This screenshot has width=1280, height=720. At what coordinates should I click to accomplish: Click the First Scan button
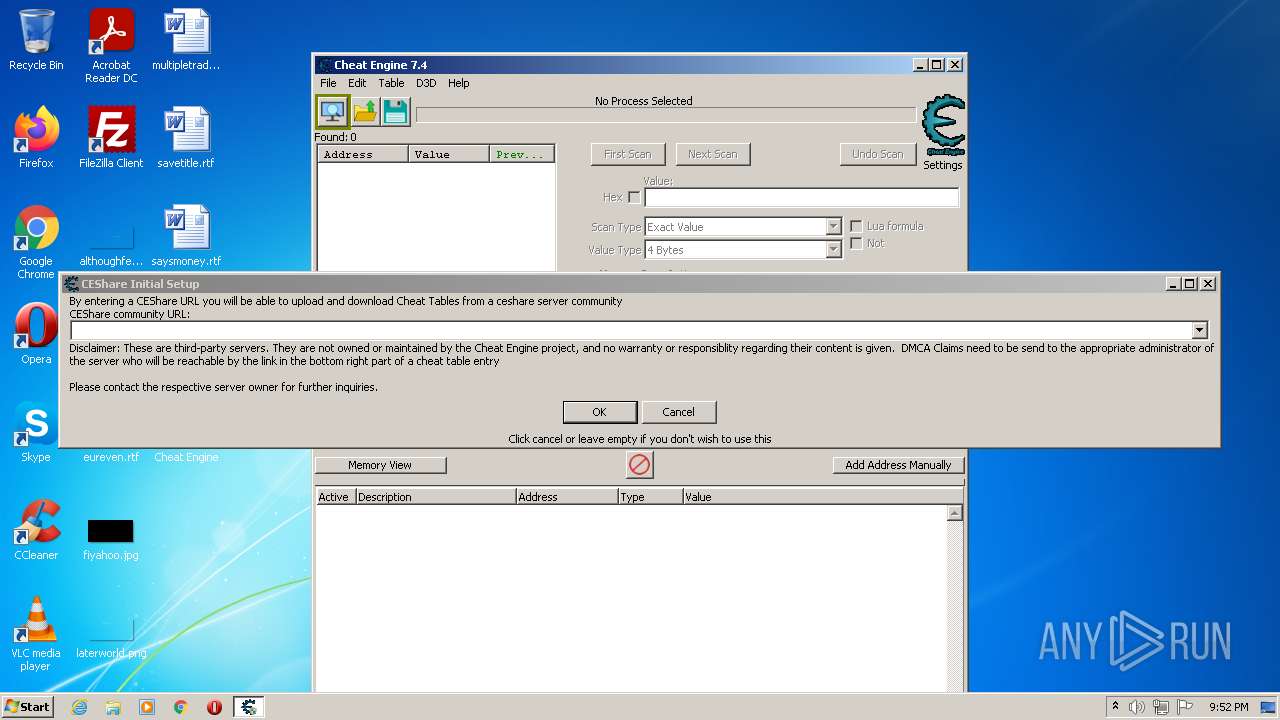[628, 154]
